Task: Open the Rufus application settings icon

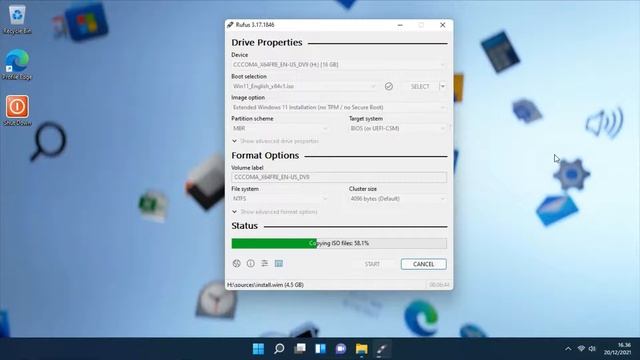Action: (x=264, y=264)
